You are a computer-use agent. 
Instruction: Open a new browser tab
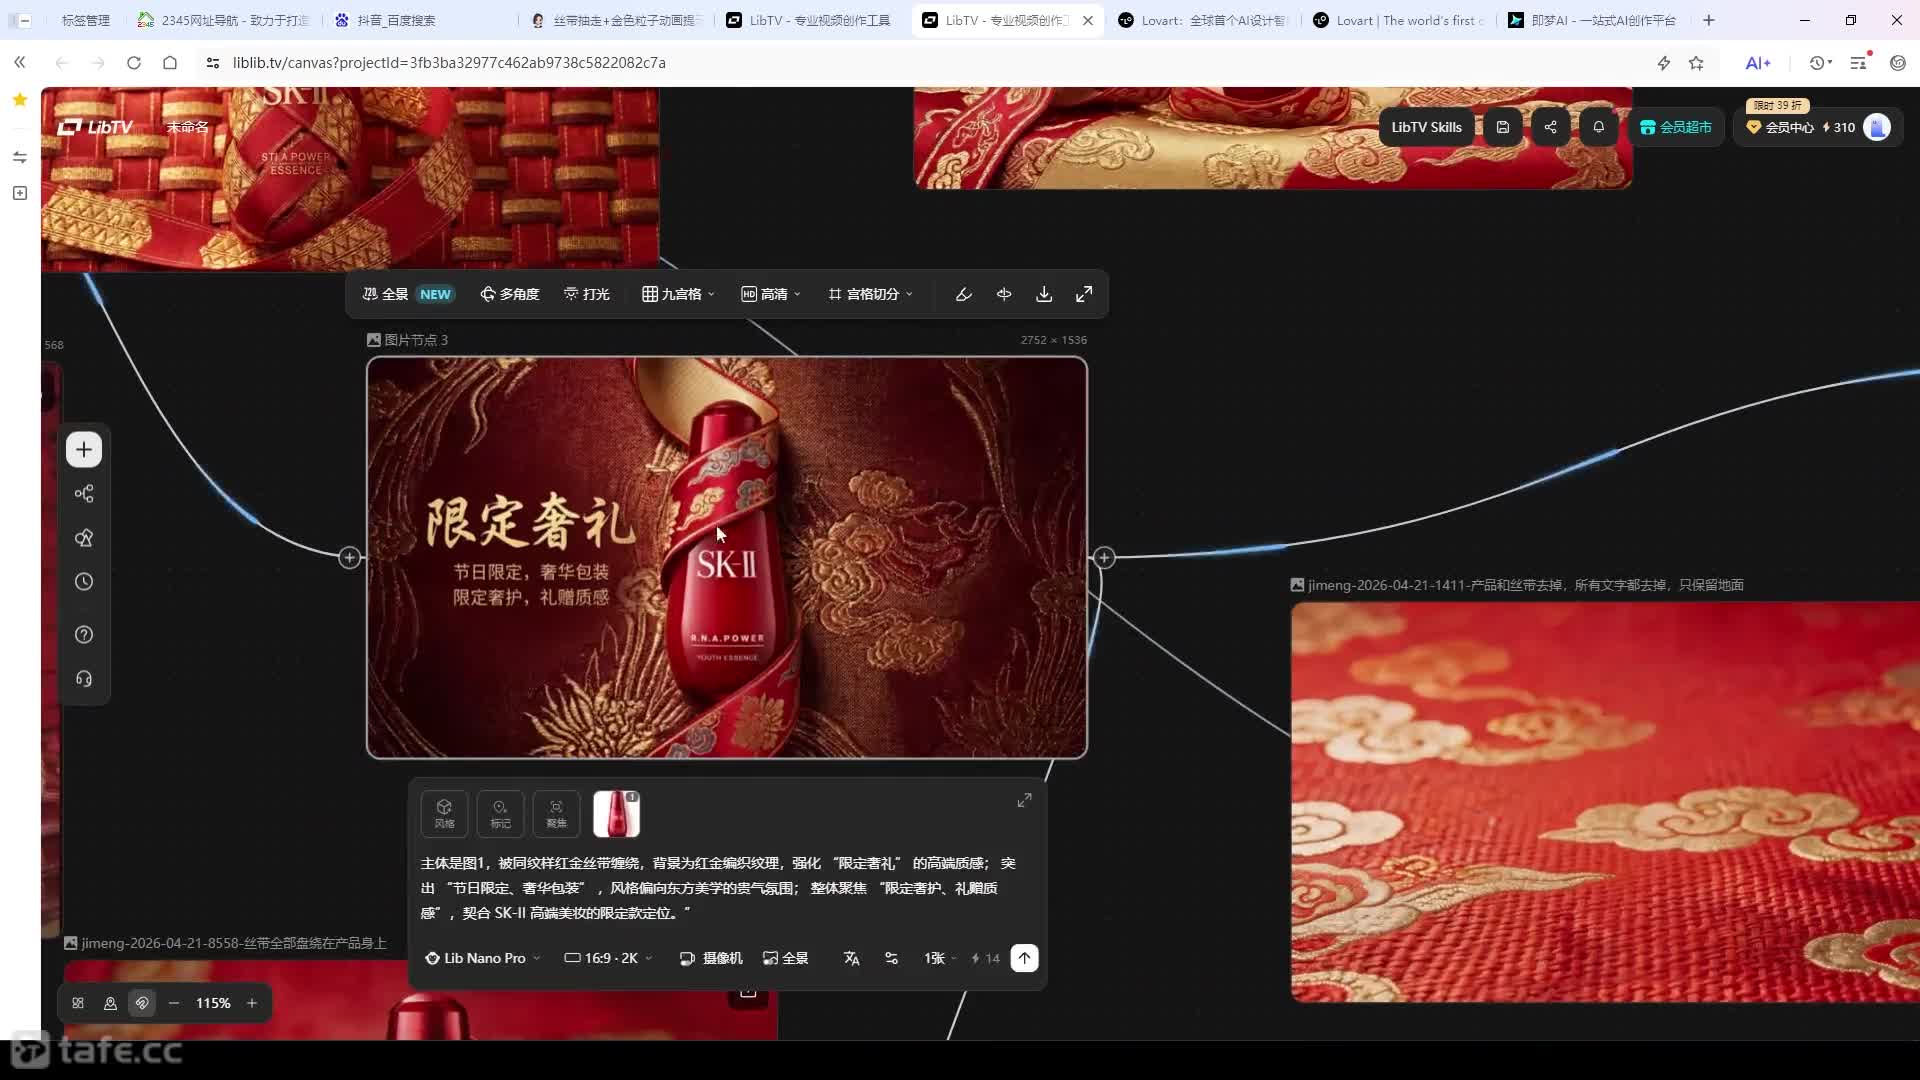click(x=1708, y=20)
